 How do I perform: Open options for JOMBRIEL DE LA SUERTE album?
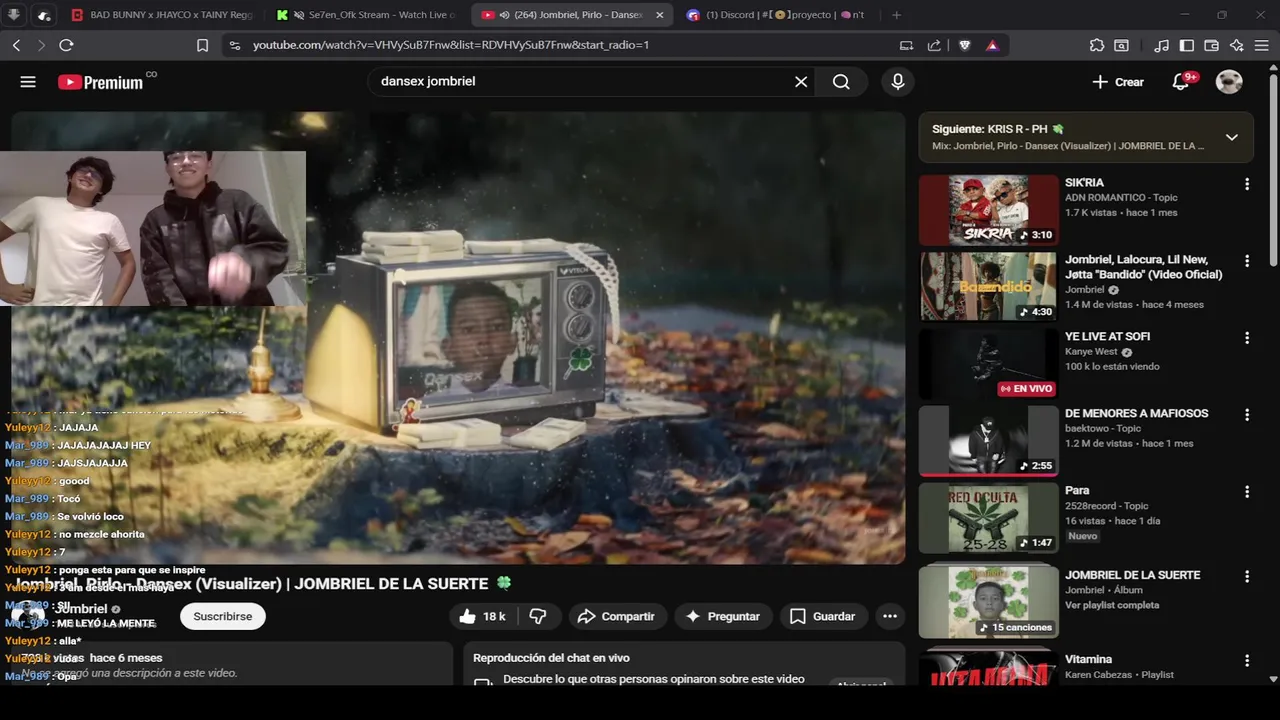click(1247, 577)
